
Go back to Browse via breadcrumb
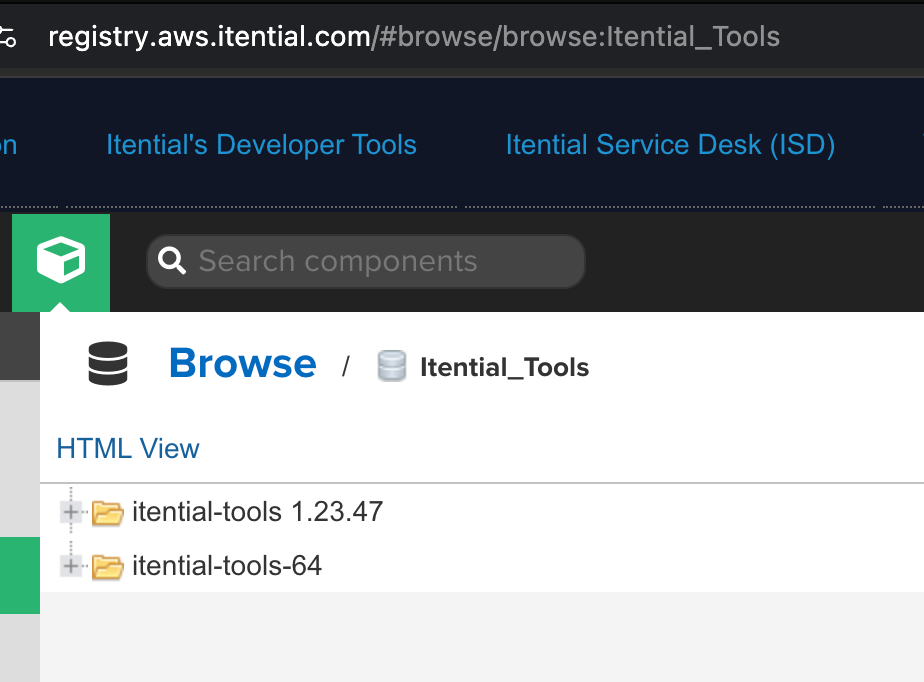coord(242,363)
